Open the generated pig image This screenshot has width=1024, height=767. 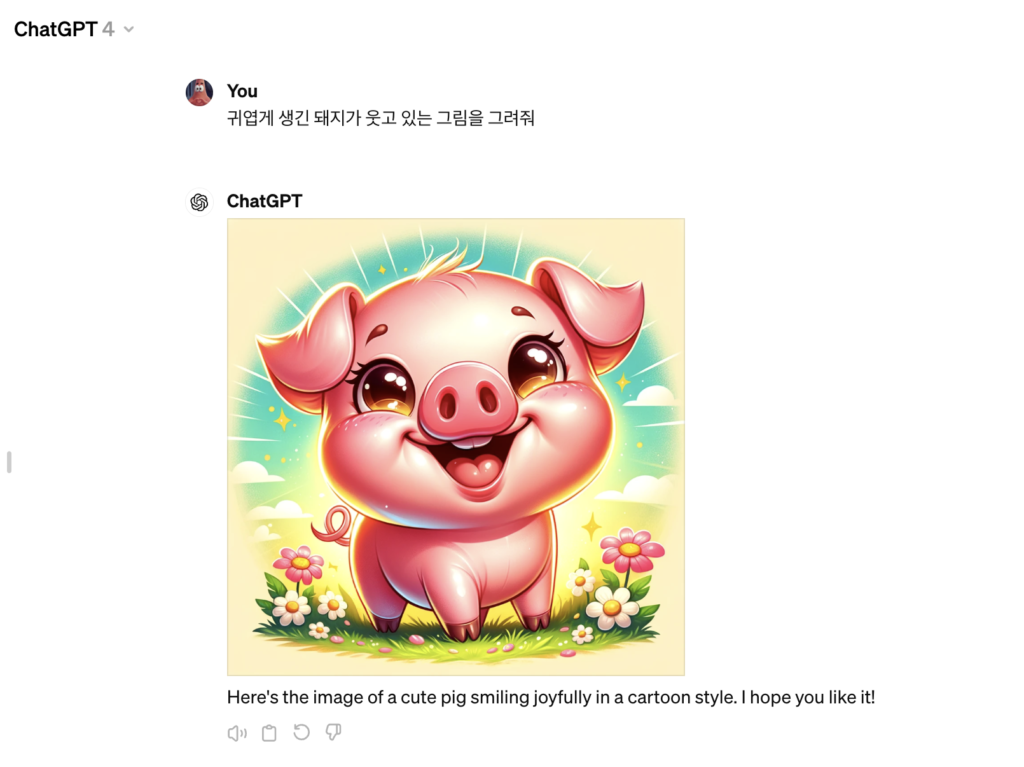point(456,447)
